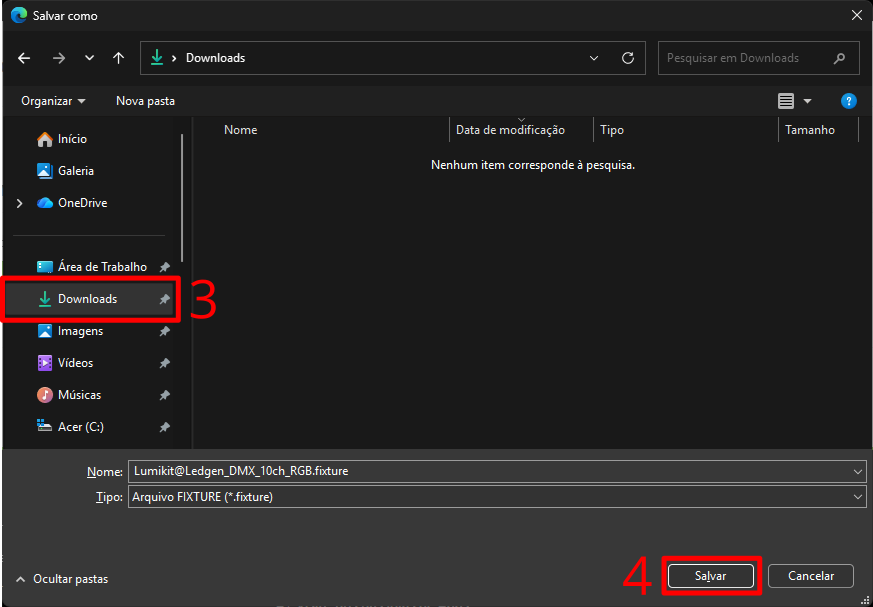873x607 pixels.
Task: Collapse folders with Ocultar pastas
Action: coord(62,579)
